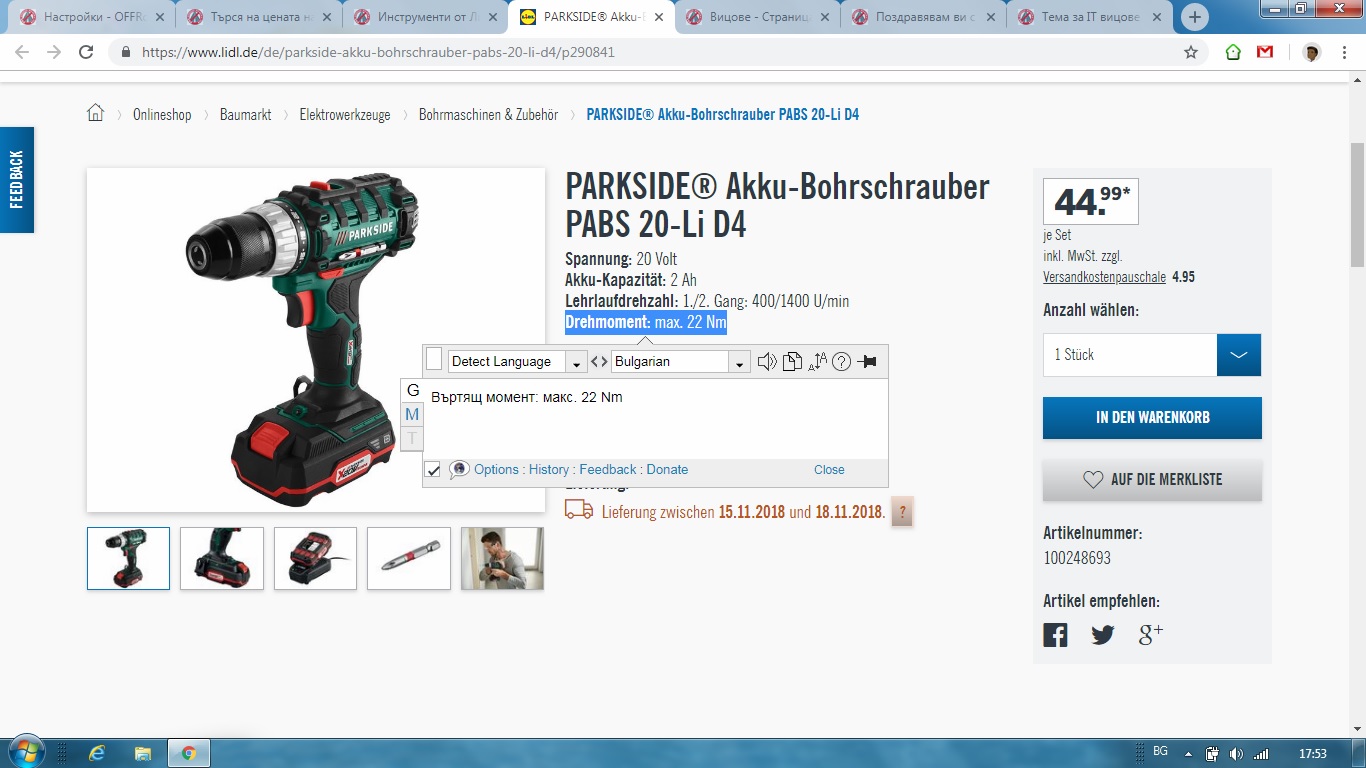Open translator Options link

click(x=496, y=469)
